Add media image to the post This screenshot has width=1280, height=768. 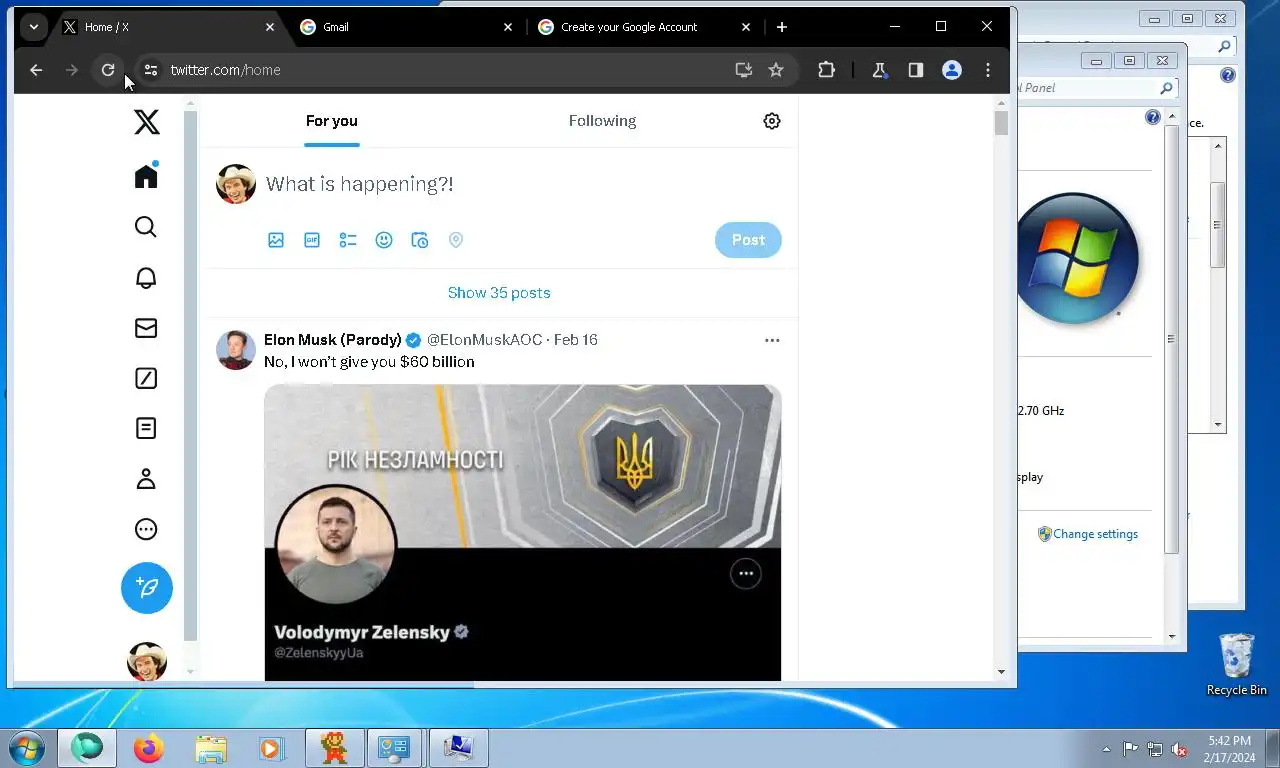tap(276, 240)
